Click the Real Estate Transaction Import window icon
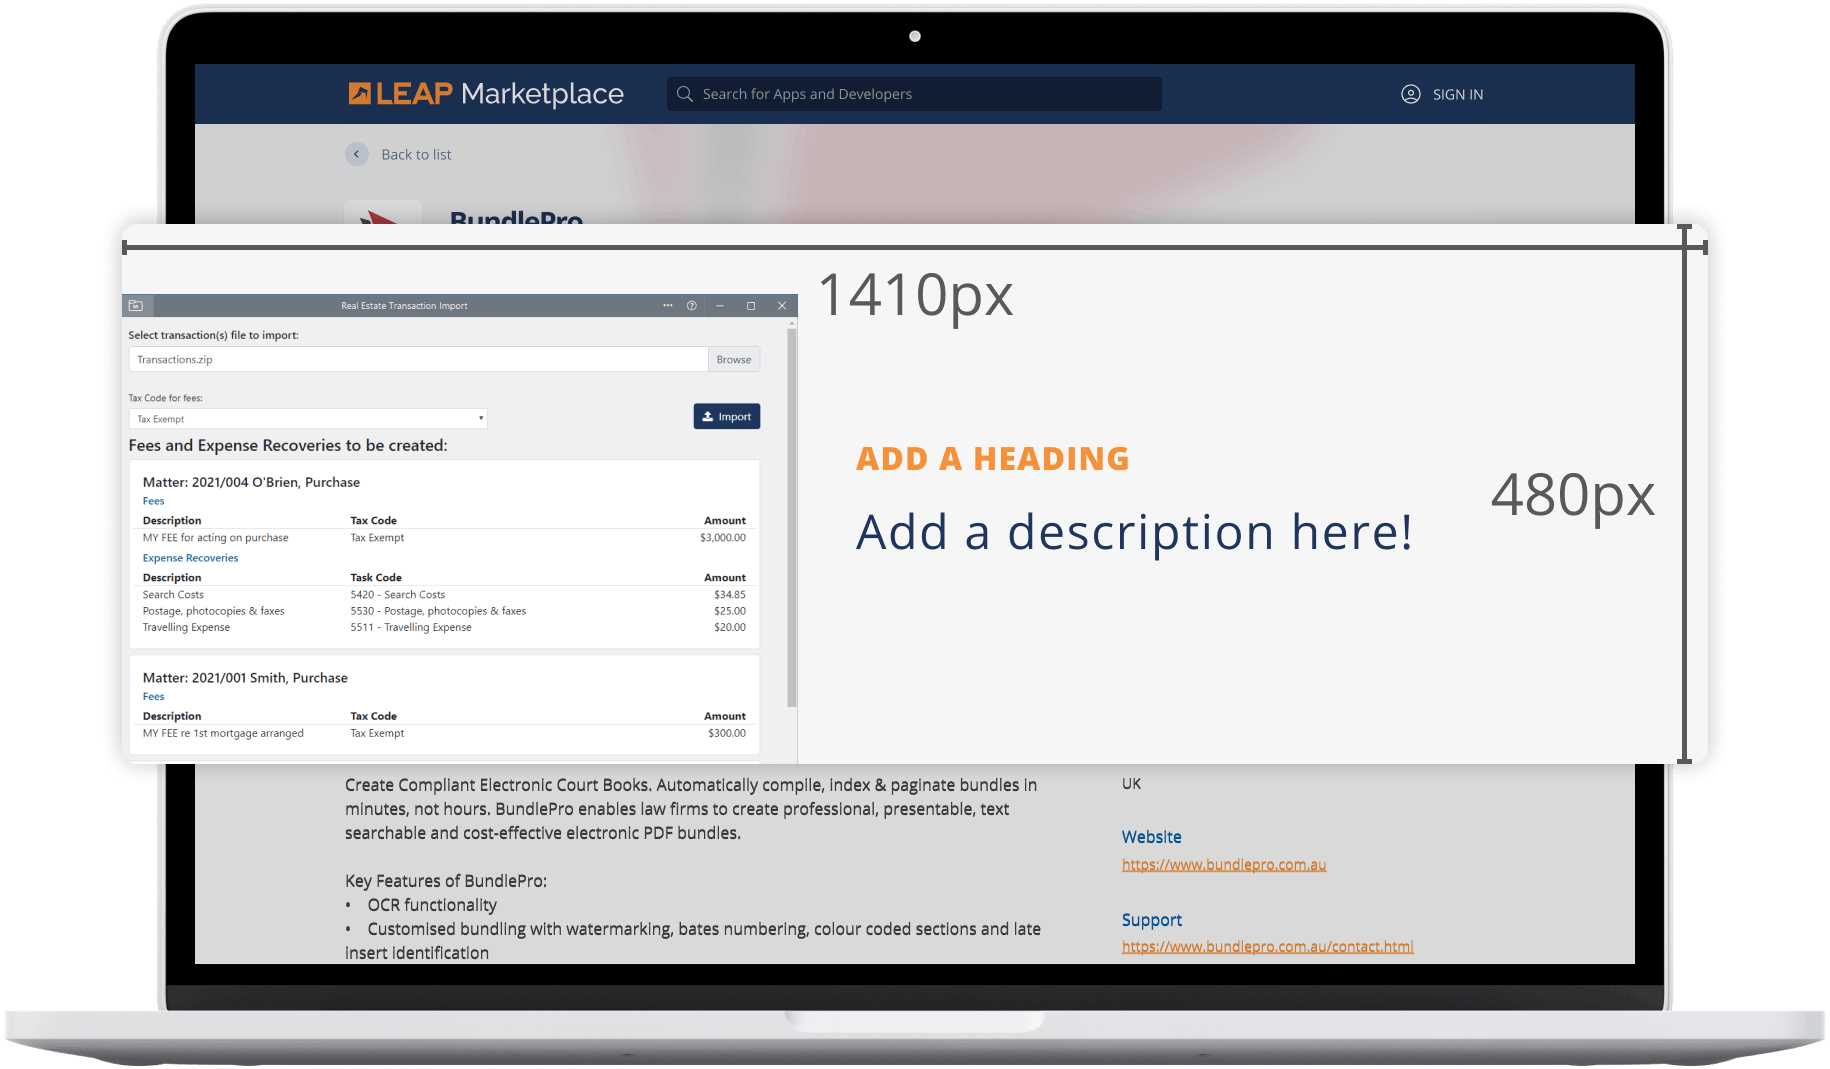The width and height of the screenshot is (1830, 1069). click(x=136, y=306)
